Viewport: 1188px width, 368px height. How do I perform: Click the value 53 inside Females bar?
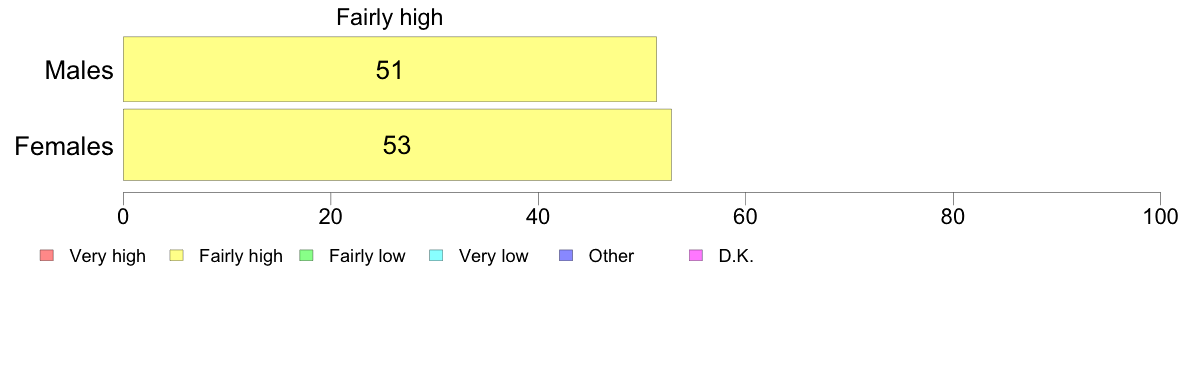[396, 145]
